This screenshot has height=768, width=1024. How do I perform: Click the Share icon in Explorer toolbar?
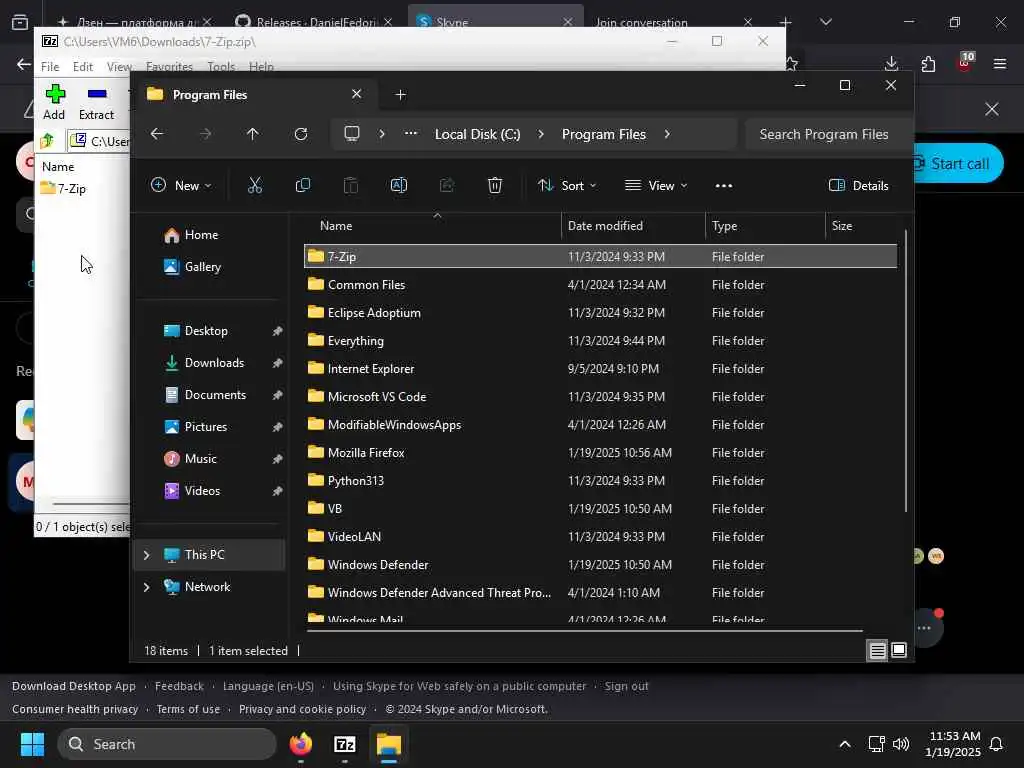(447, 185)
